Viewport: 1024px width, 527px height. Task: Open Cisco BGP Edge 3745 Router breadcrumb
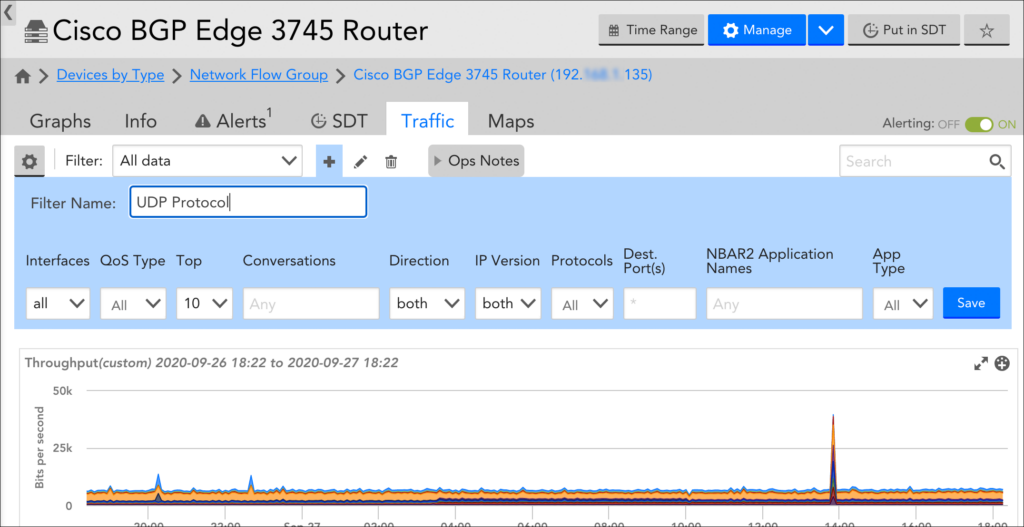click(502, 75)
